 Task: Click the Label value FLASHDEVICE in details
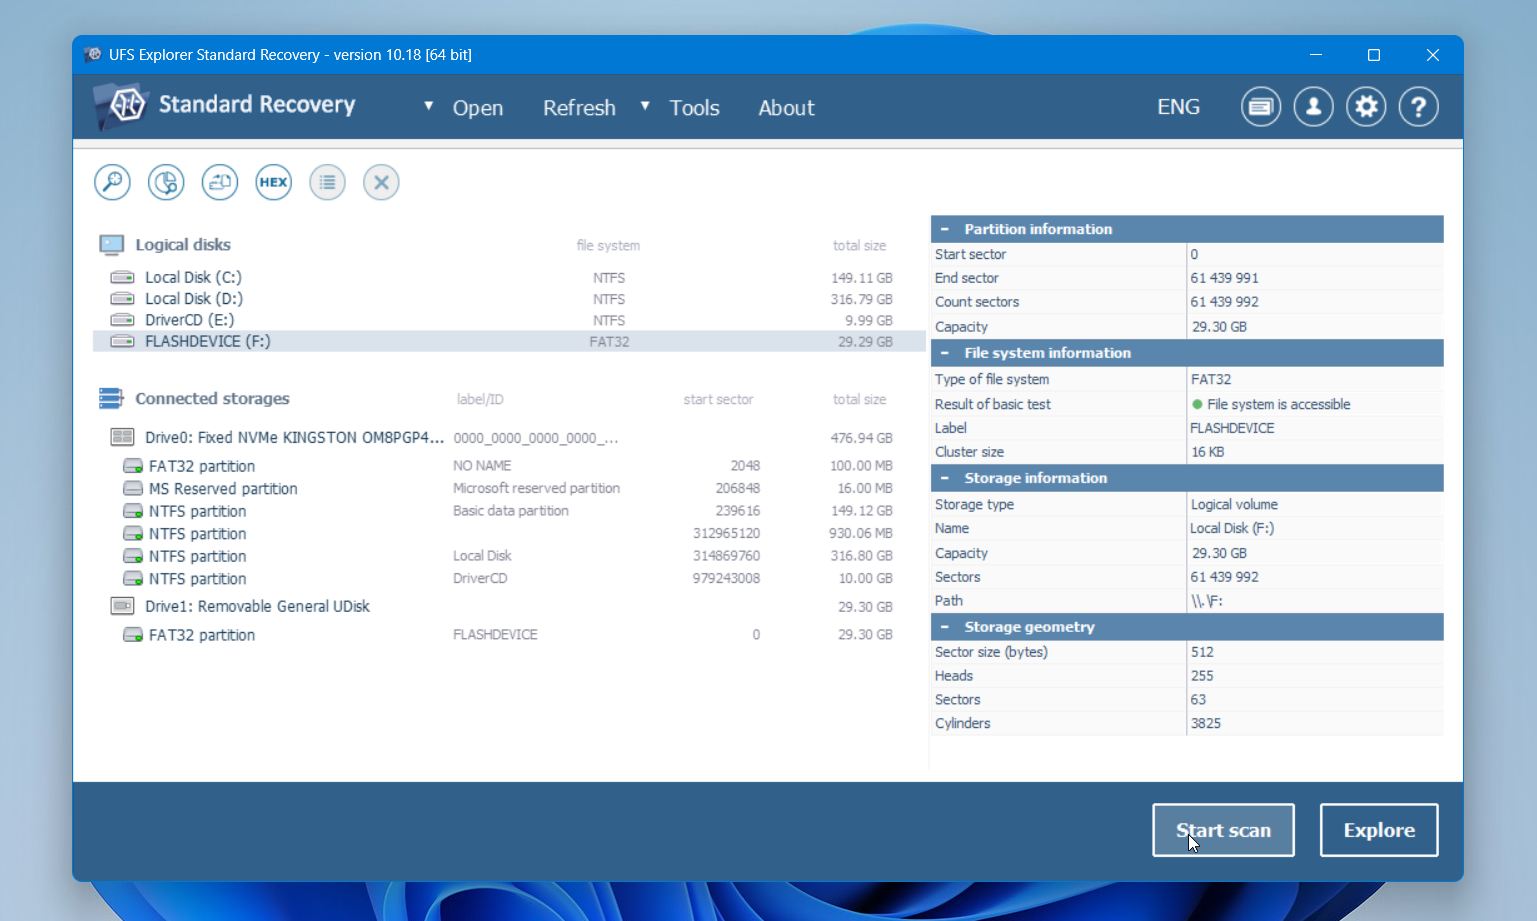(1232, 428)
